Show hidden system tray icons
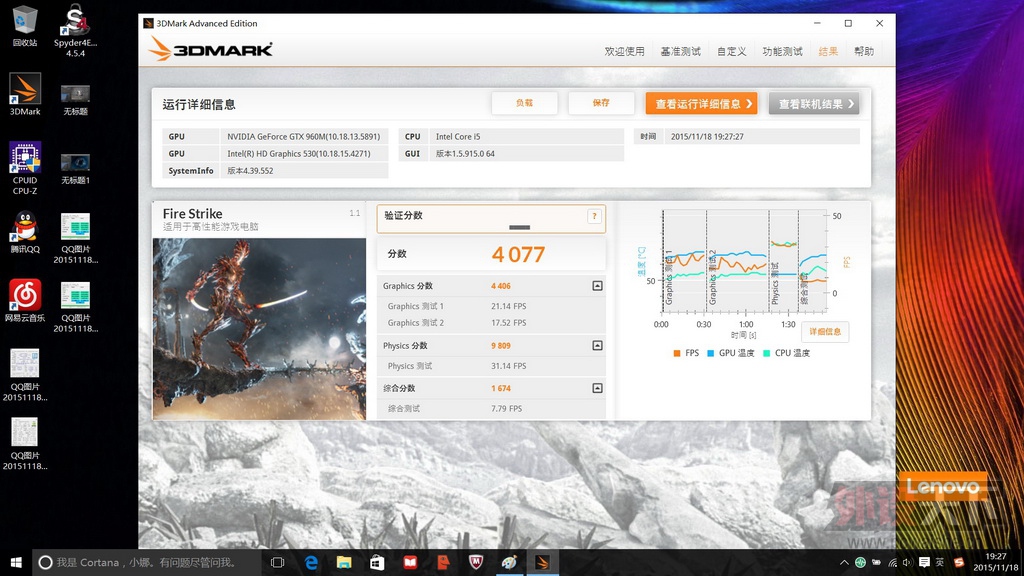The image size is (1024, 576). tap(844, 562)
